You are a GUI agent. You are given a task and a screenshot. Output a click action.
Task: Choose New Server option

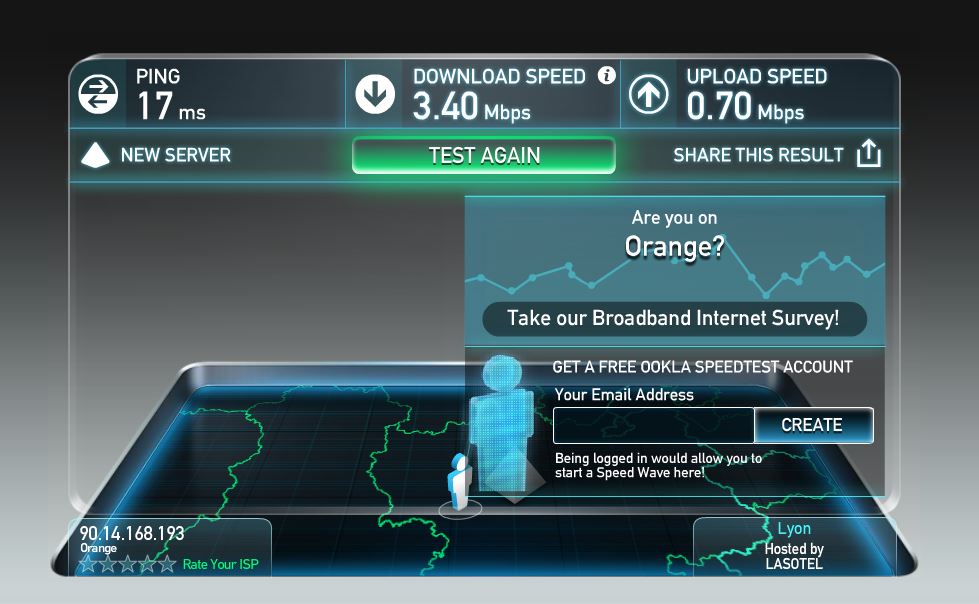tap(175, 155)
